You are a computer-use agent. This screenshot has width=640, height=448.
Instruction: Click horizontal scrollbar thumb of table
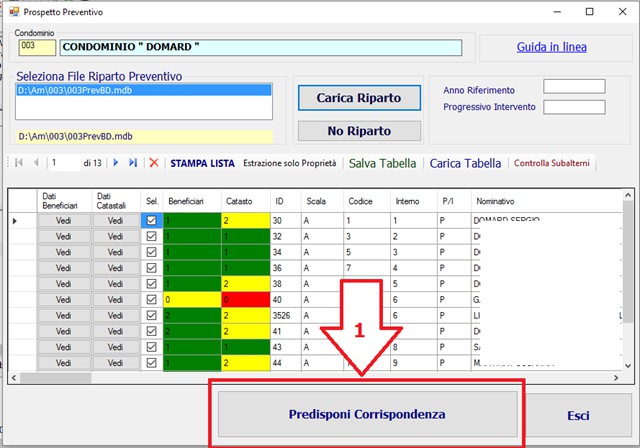[x=56, y=378]
